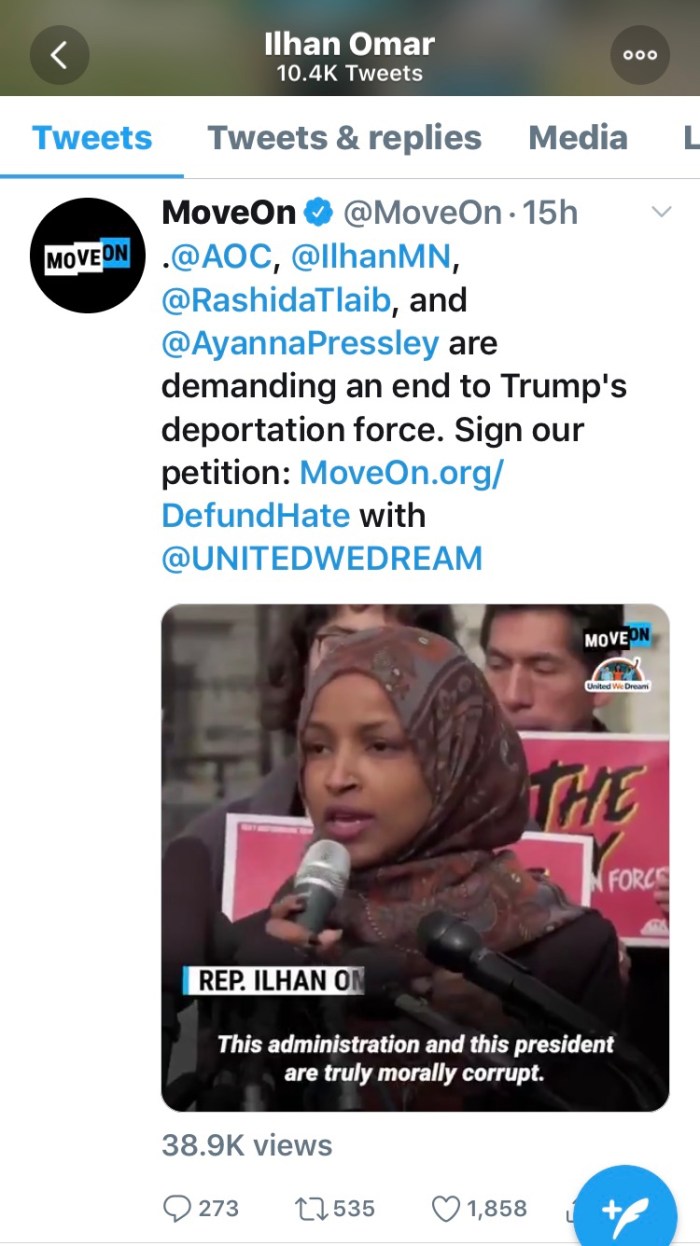Play the Rep. Ilhan Omar video
The image size is (700, 1246).
[x=415, y=857]
